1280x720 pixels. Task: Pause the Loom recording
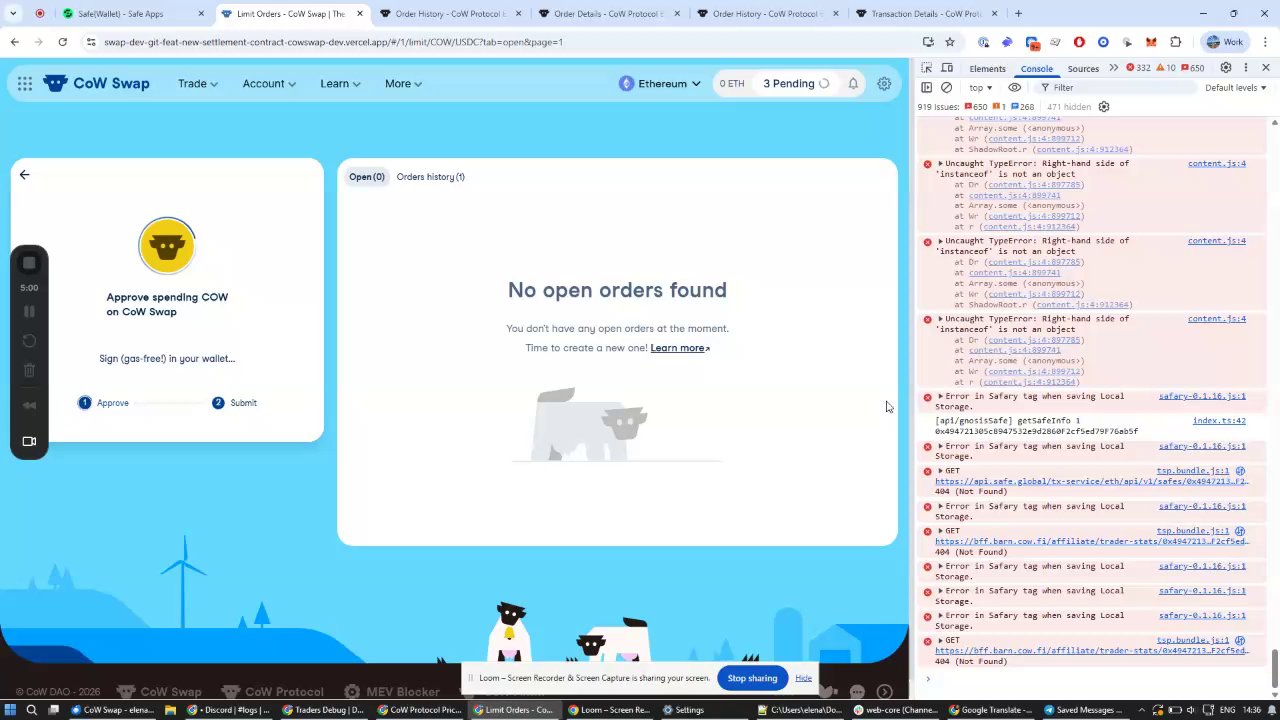[x=29, y=311]
